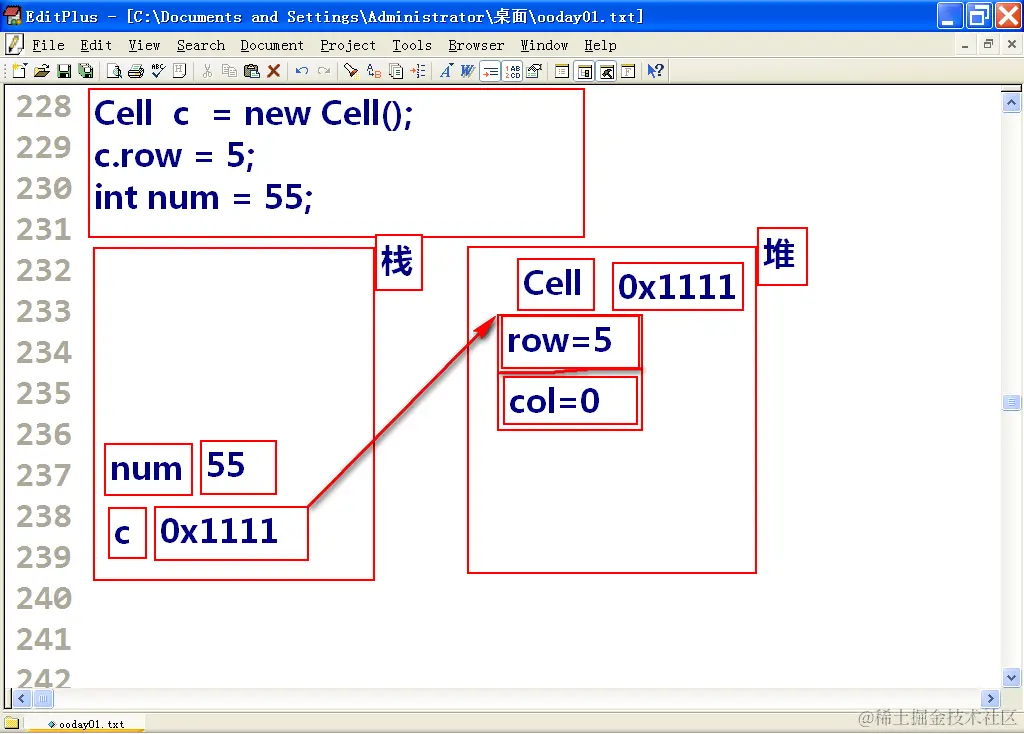Click the Open file toolbar icon

click(x=42, y=71)
